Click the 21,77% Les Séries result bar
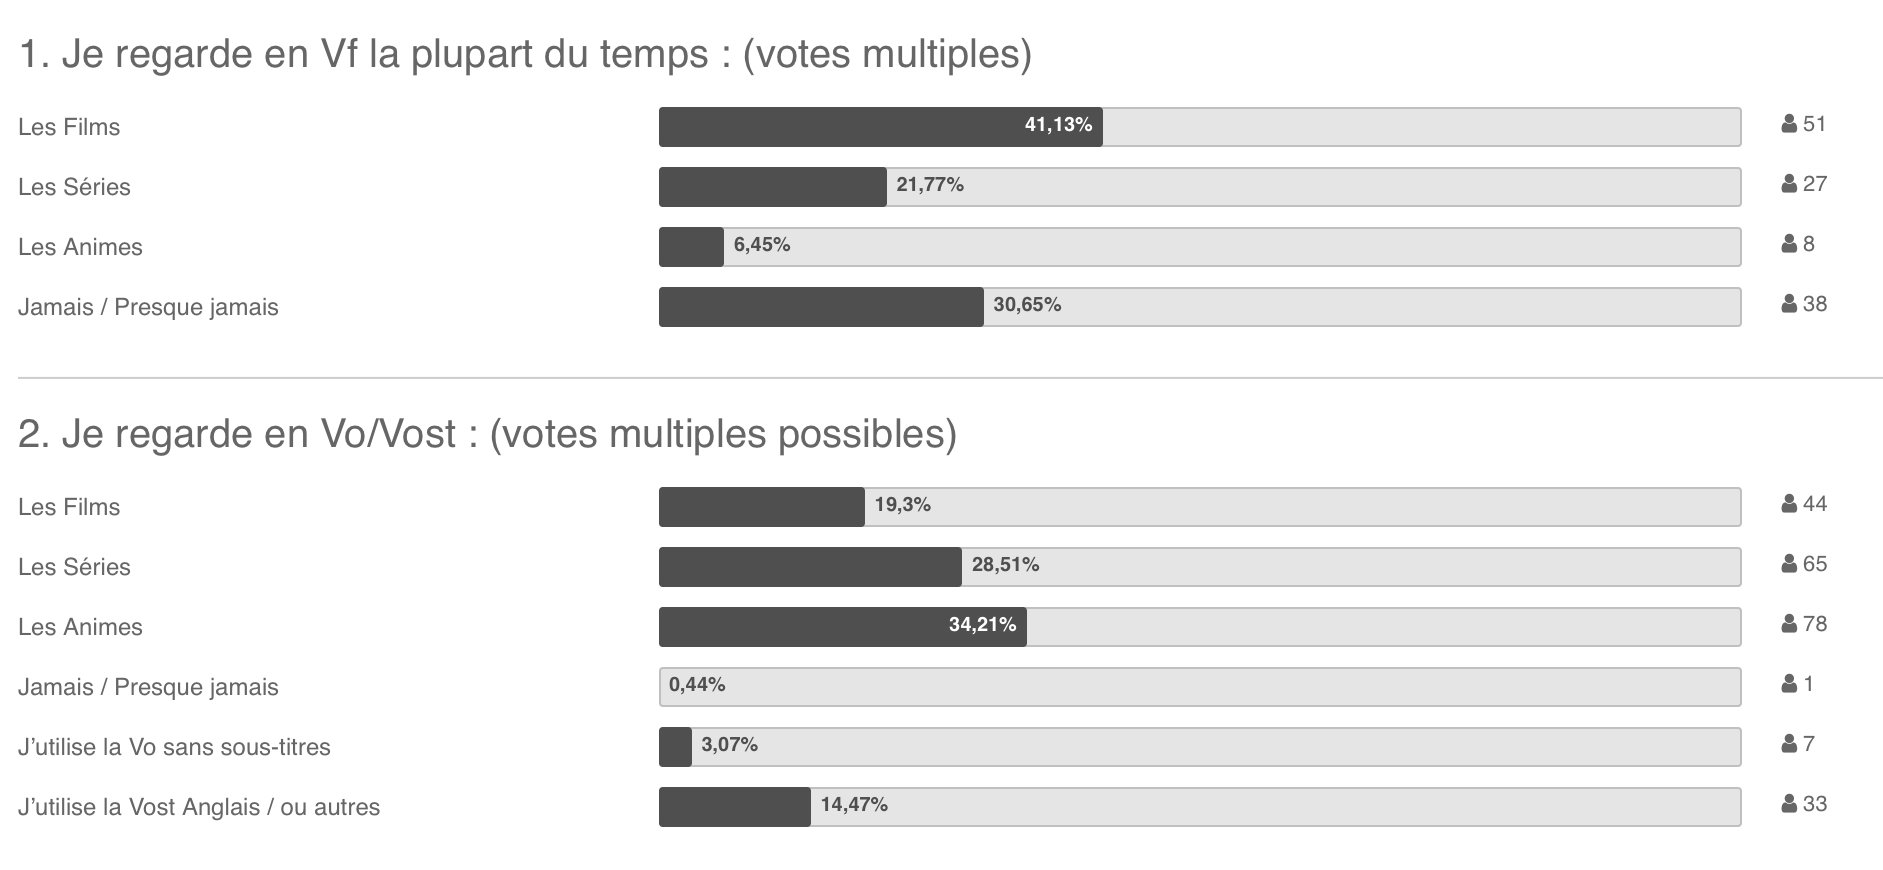The image size is (1883, 870). (1200, 187)
